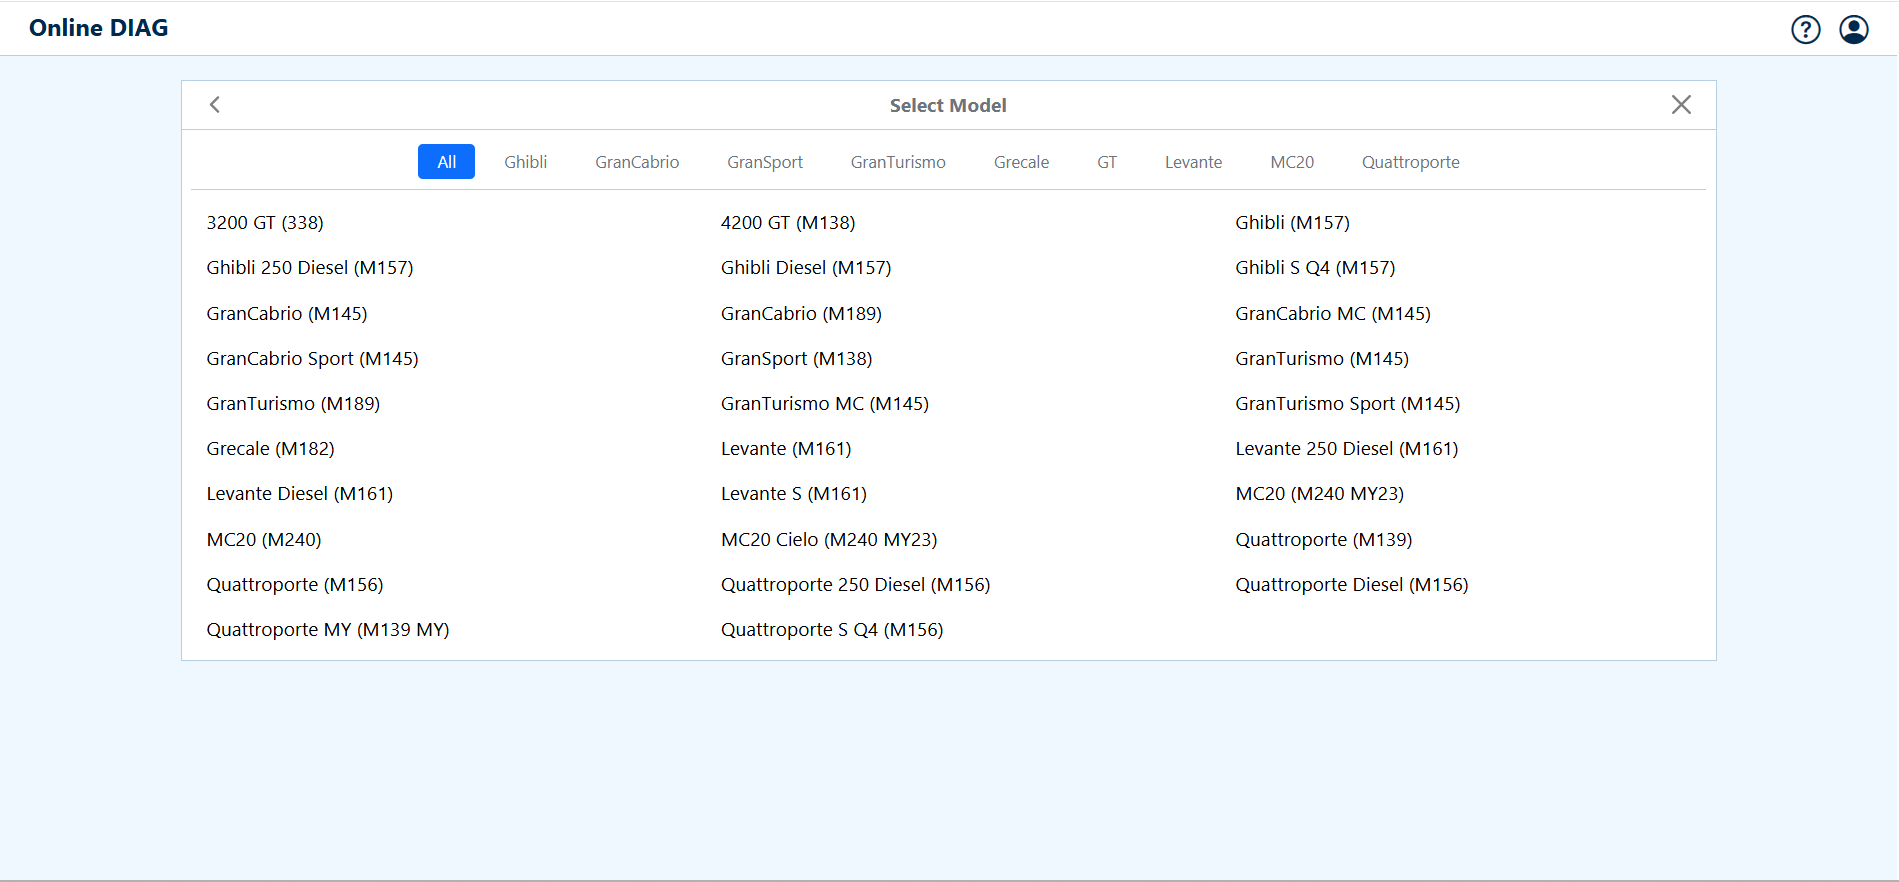Open MC20 Cielo (M240 MY23)

coord(828,540)
